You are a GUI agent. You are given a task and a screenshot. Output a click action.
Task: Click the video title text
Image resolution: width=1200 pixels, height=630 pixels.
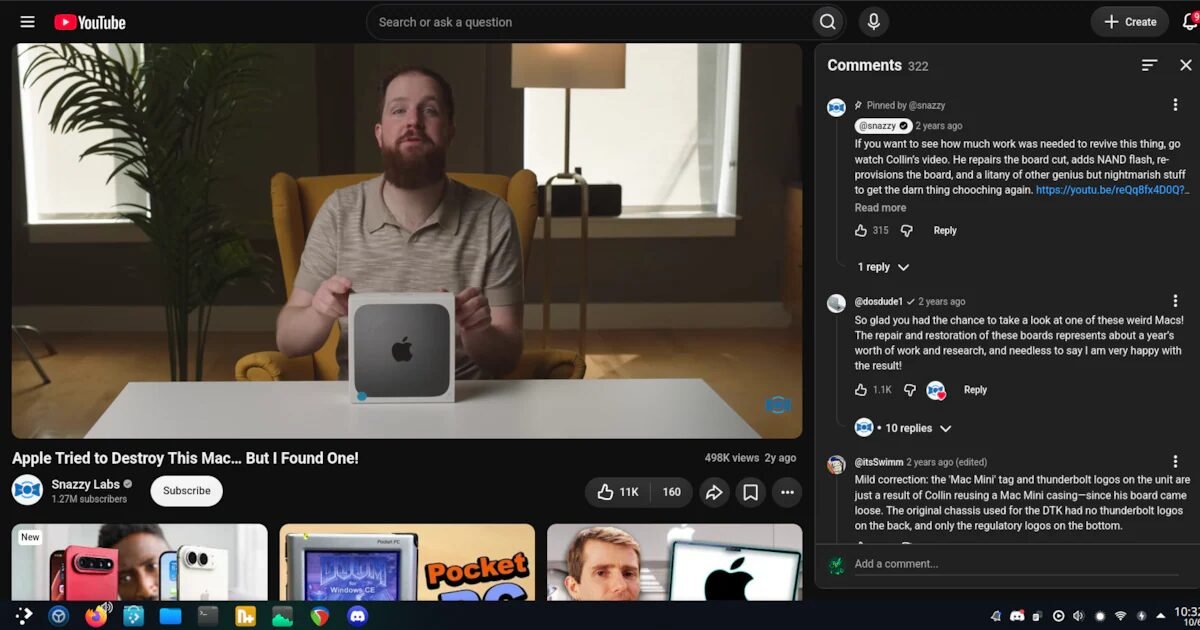(185, 458)
